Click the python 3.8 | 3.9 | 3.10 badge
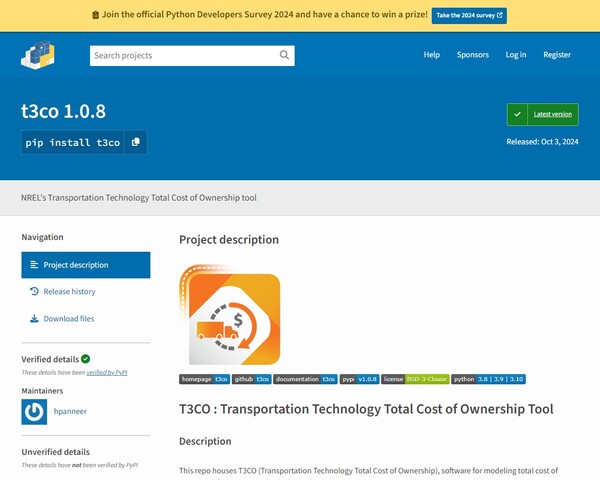Screen dimensions: 600x480 488,379
